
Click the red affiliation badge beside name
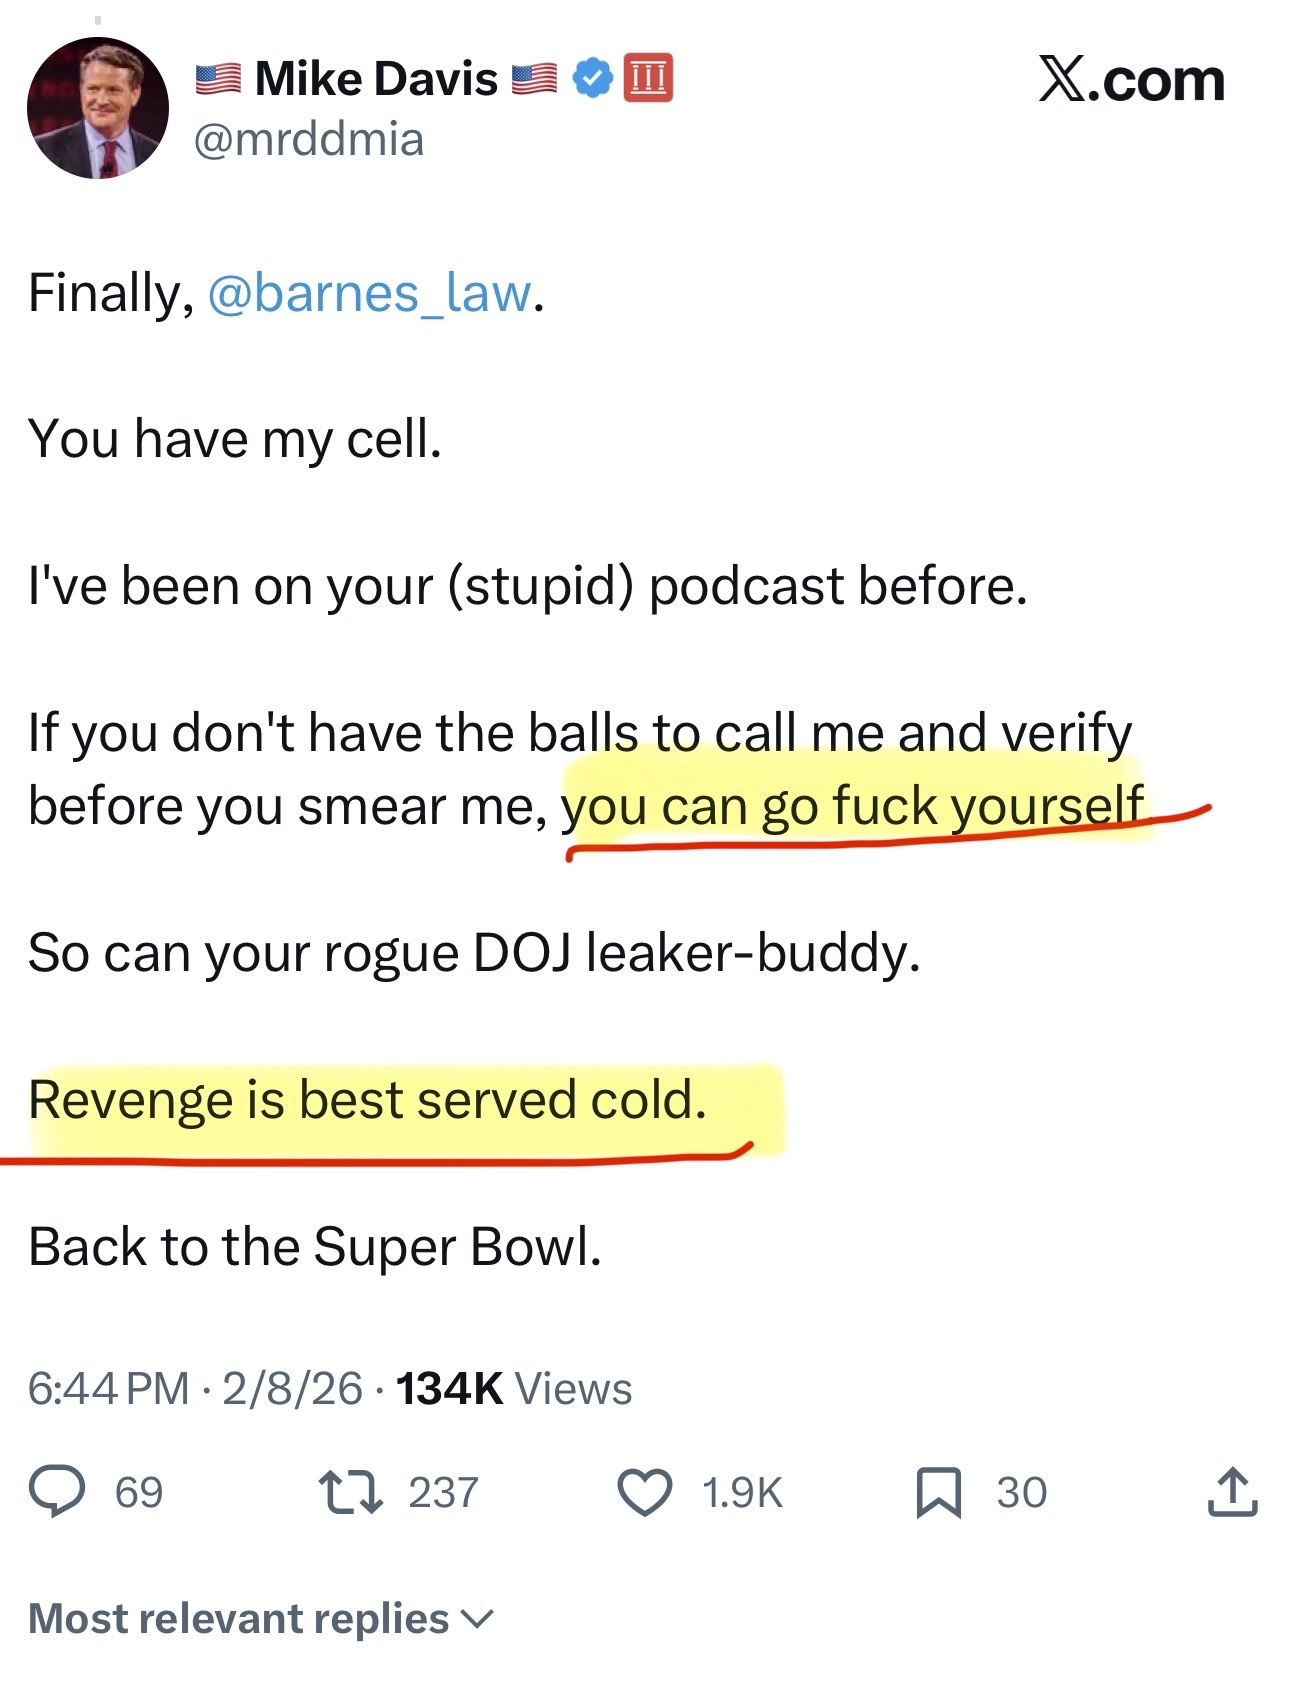[648, 78]
